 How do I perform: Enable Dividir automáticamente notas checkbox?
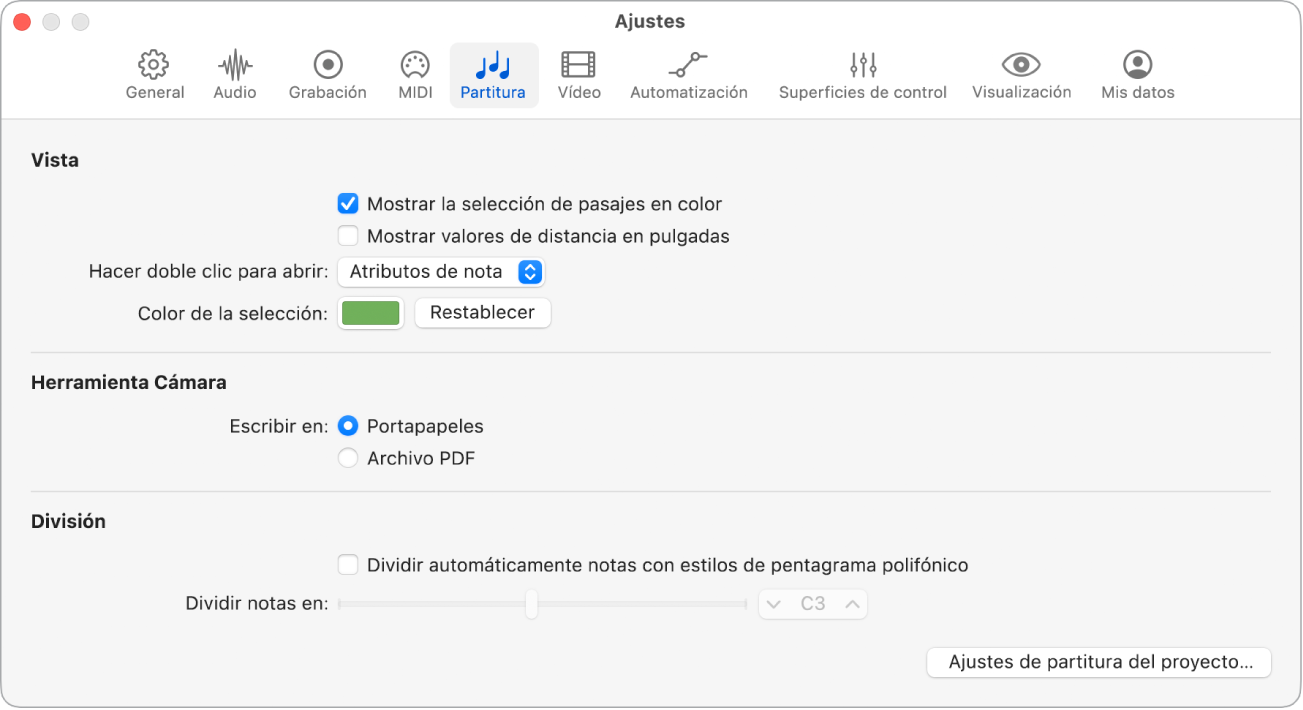[348, 565]
